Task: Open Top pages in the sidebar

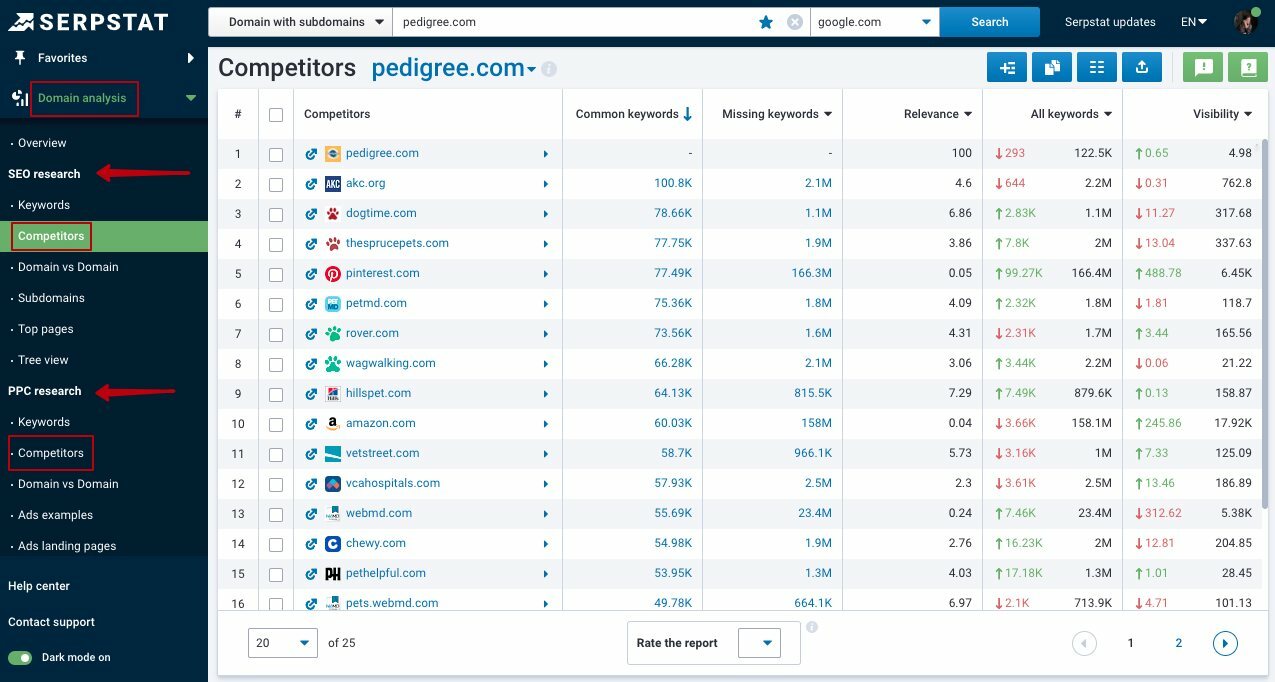Action: (46, 329)
